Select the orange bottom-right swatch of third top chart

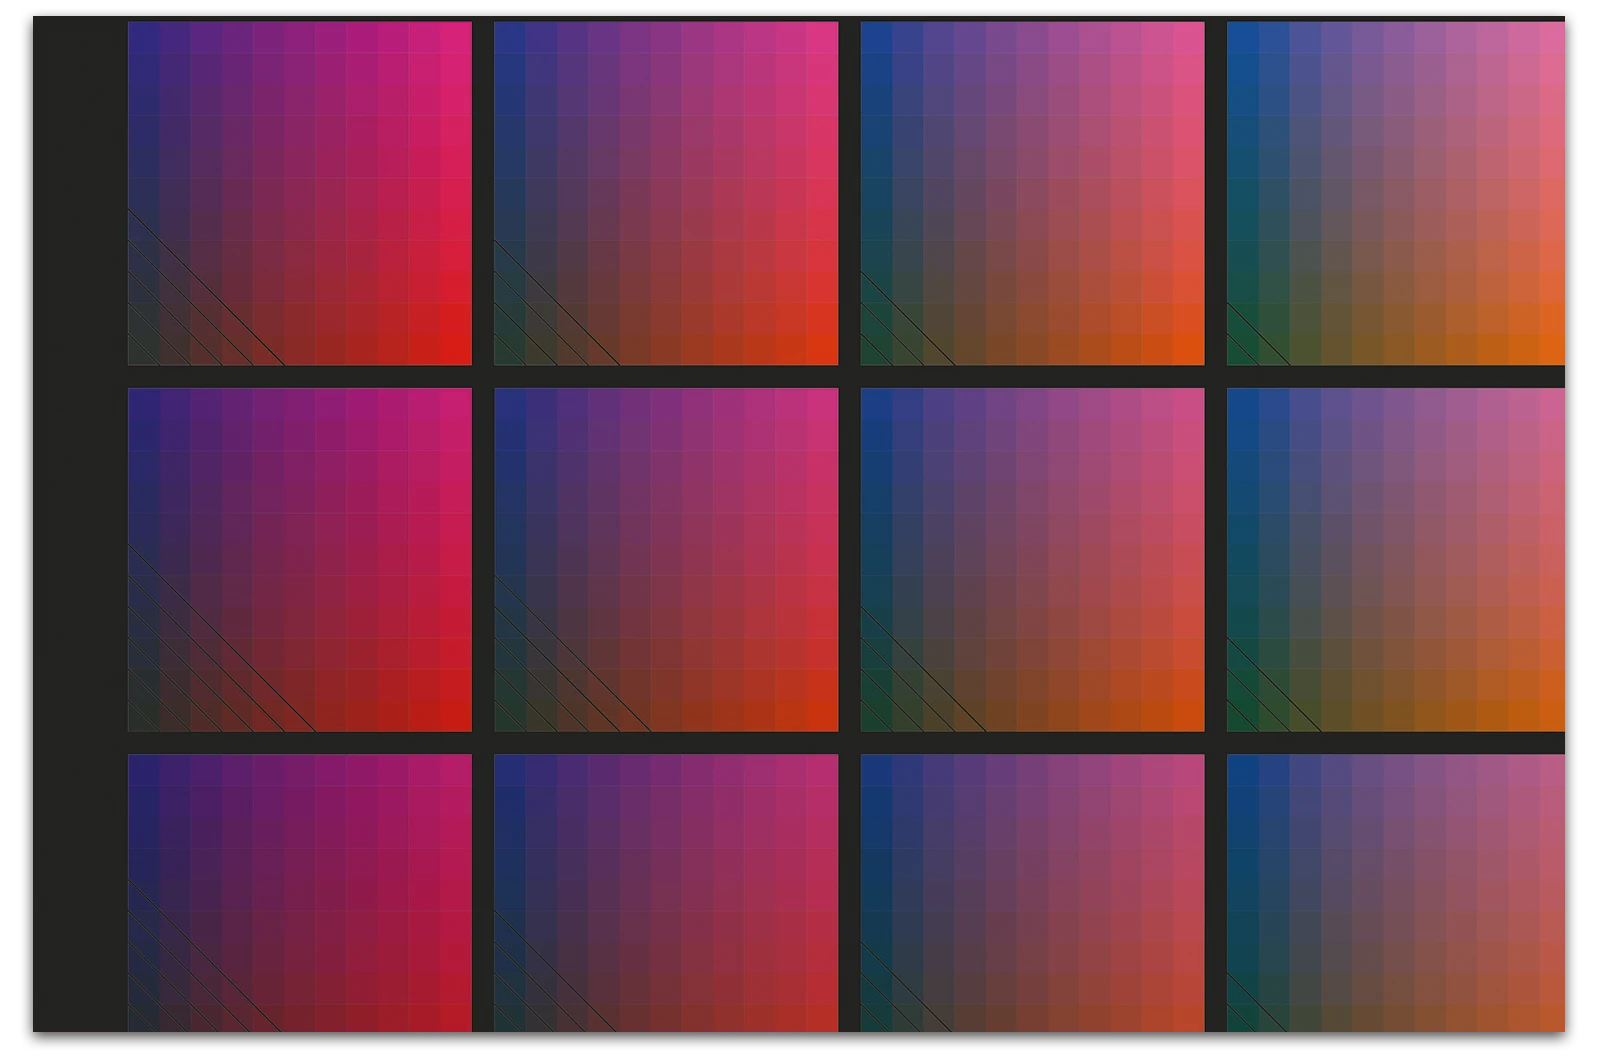[1188, 349]
